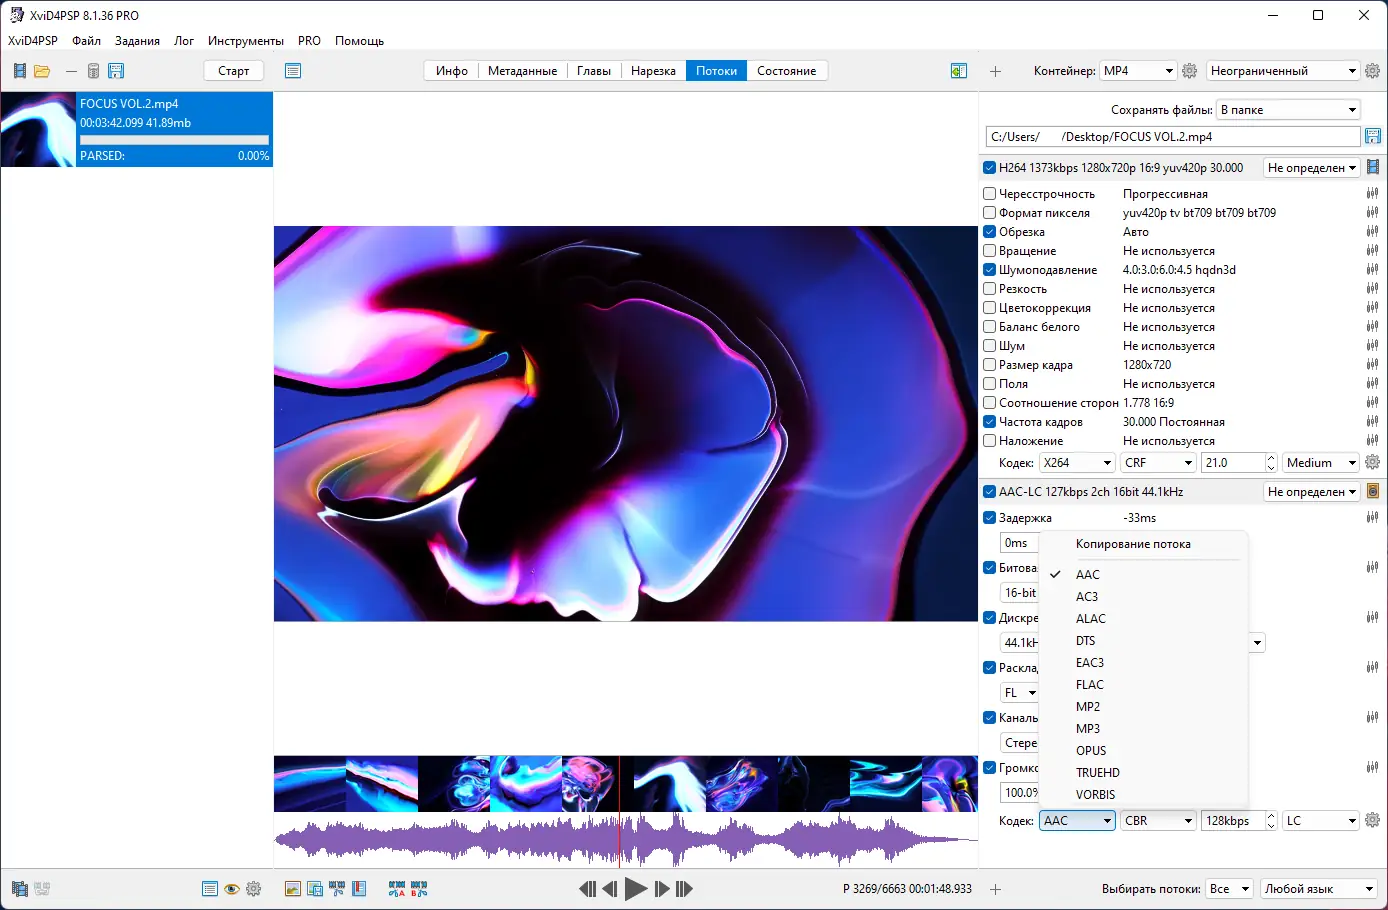Screen dimensions: 1388x910
Task: Click the green arrow panel icon
Action: [x=959, y=71]
